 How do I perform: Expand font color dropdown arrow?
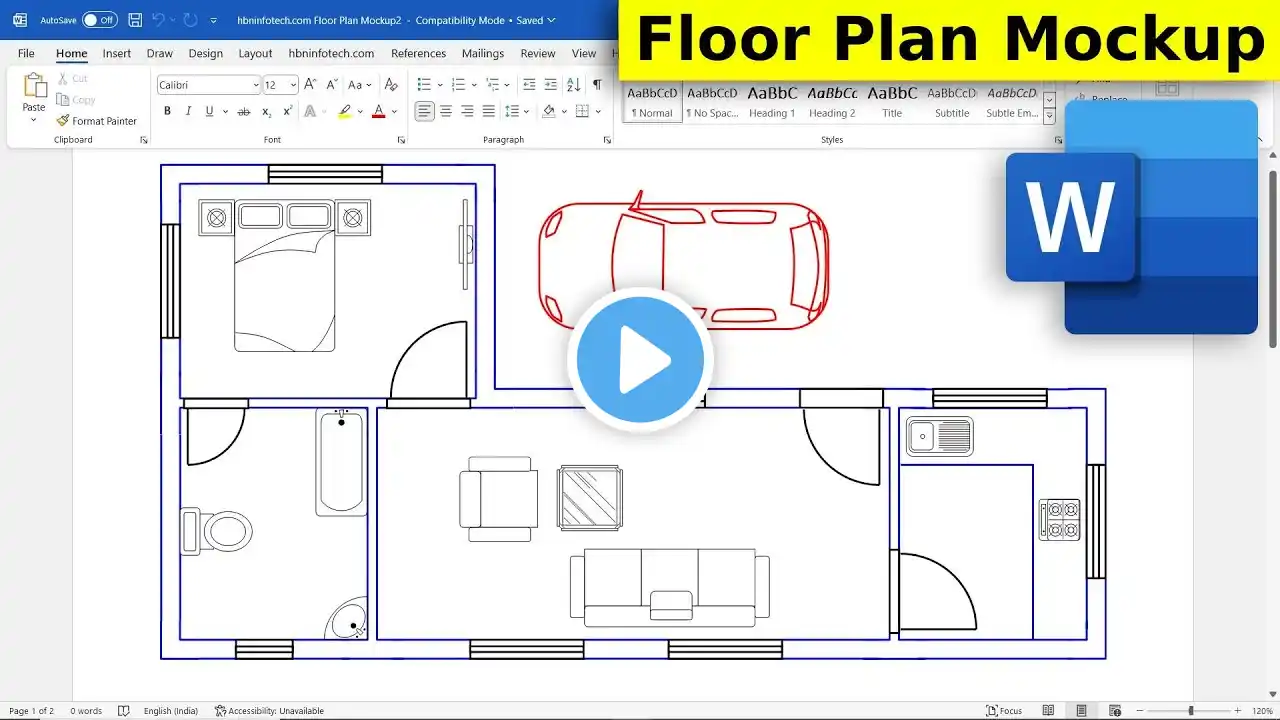tap(394, 111)
